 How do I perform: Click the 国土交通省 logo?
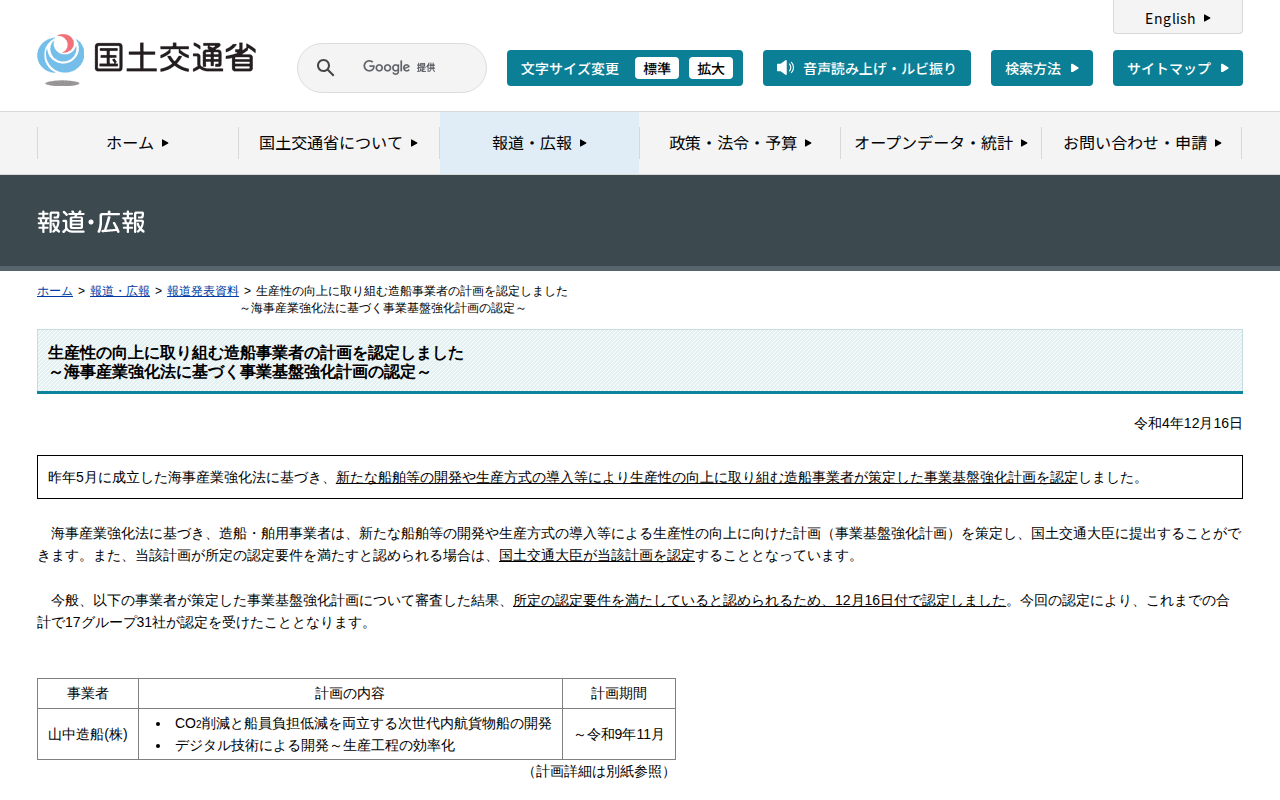[x=146, y=59]
